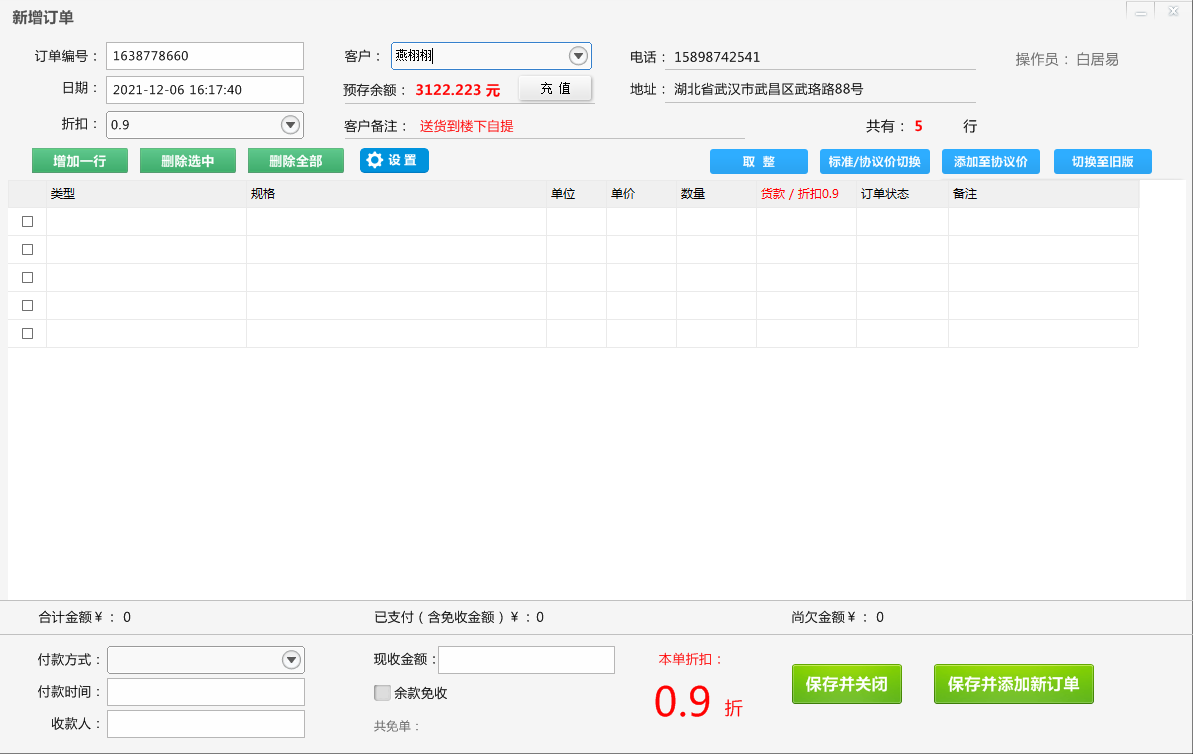The height and width of the screenshot is (754, 1193).
Task: Check the first order row checkbox
Action: click(x=27, y=222)
